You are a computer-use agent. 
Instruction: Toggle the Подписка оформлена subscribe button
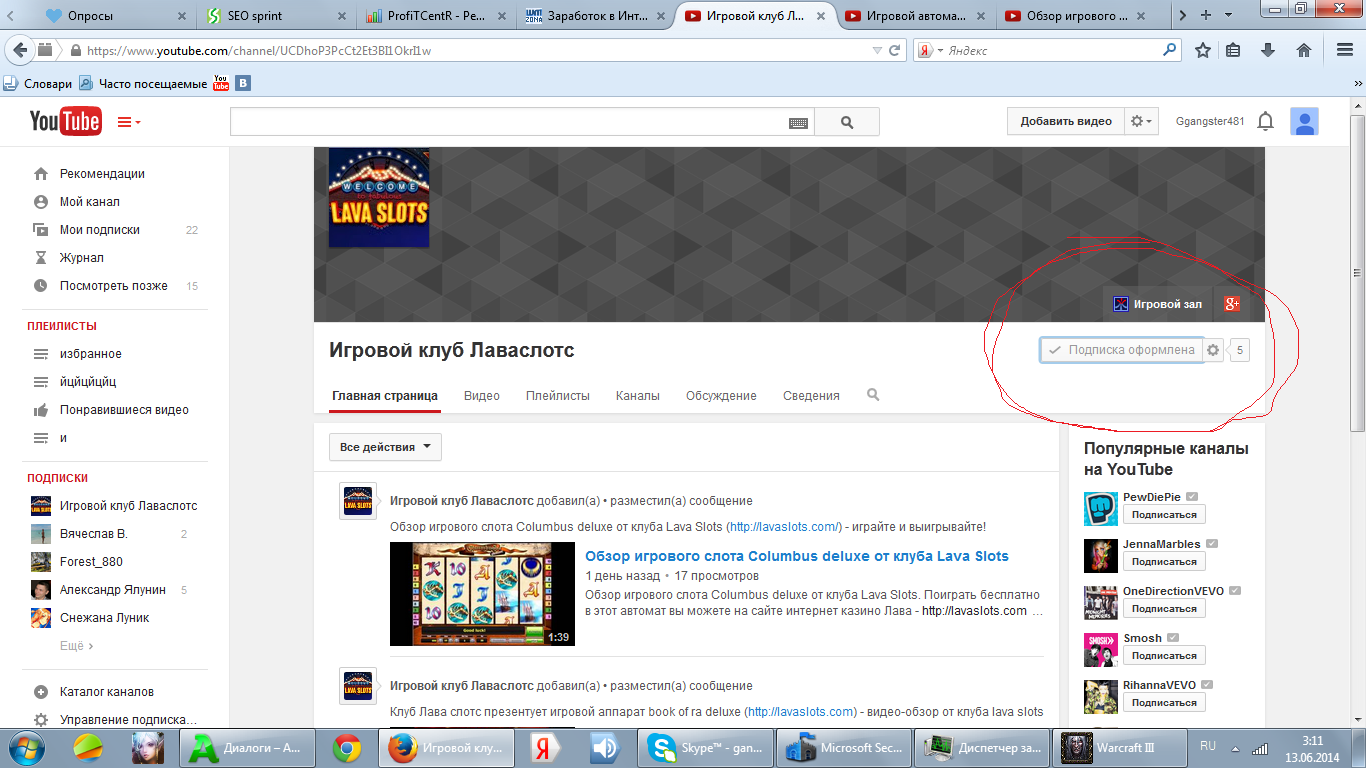[1121, 350]
